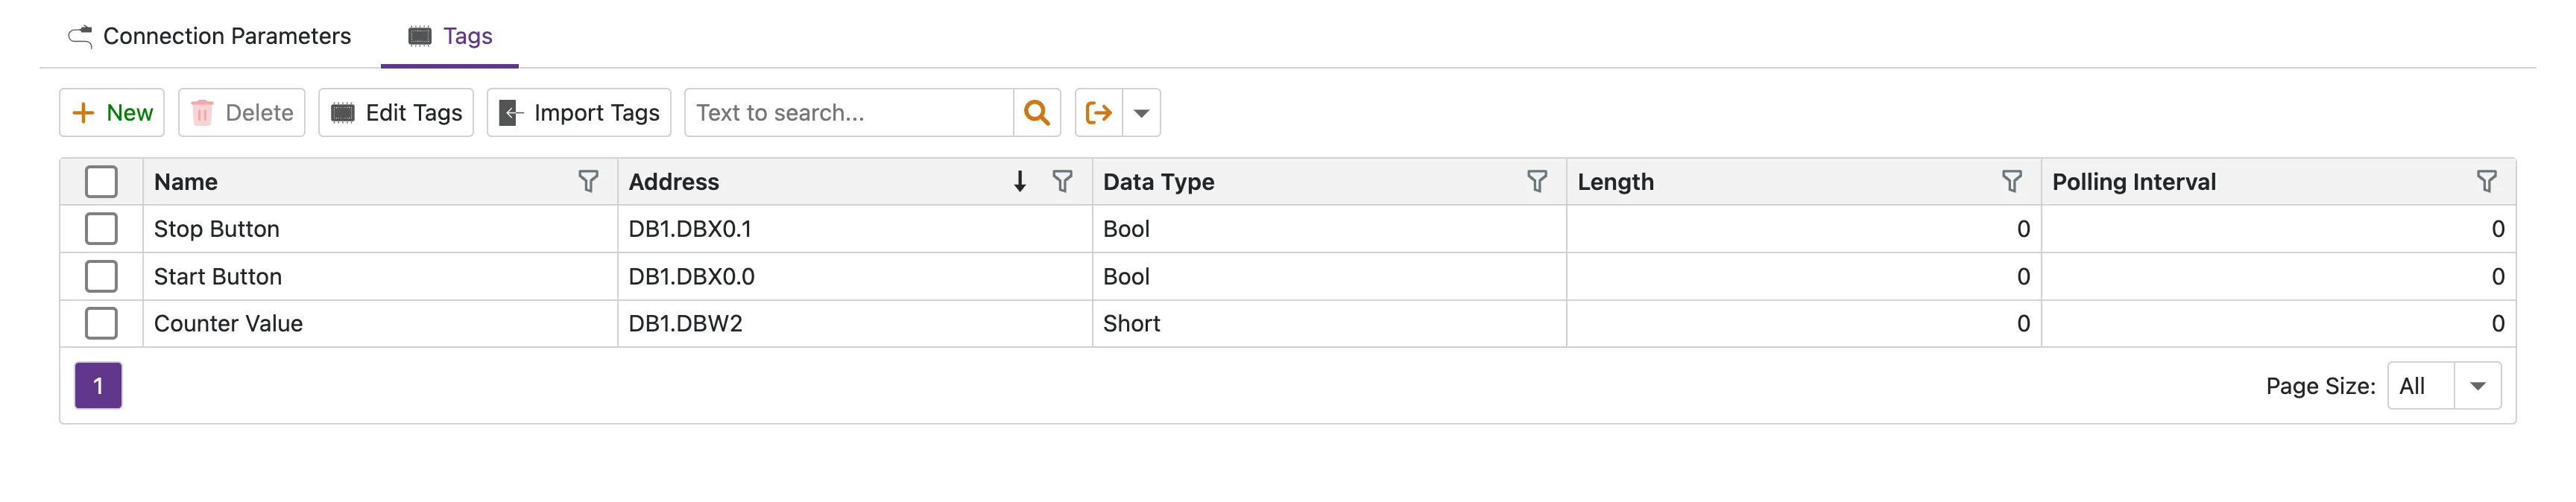The image size is (2576, 502).
Task: Open the dropdown next to the export icon
Action: (x=1142, y=112)
